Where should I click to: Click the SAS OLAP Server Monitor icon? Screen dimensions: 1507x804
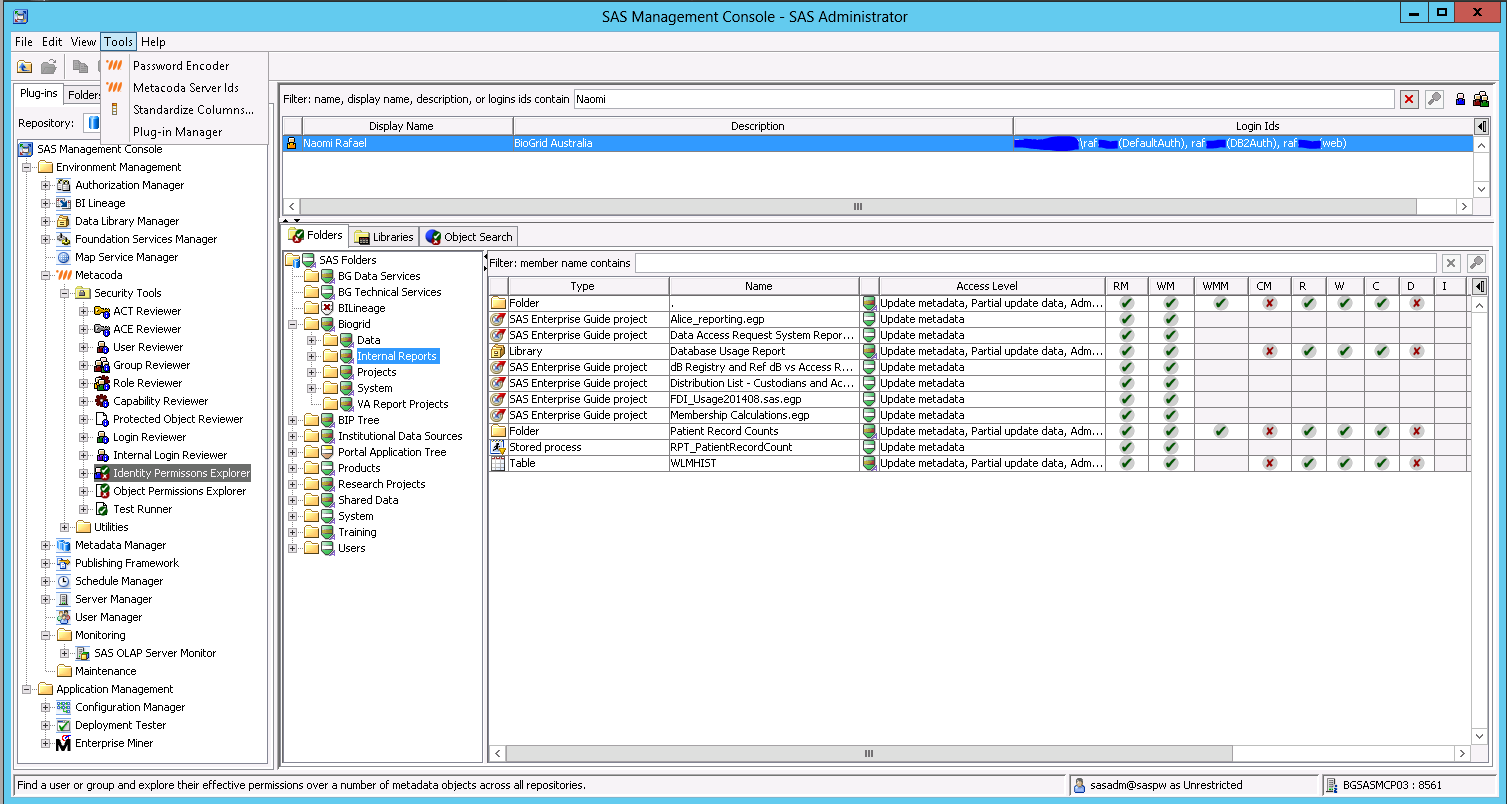pyautogui.click(x=82, y=653)
